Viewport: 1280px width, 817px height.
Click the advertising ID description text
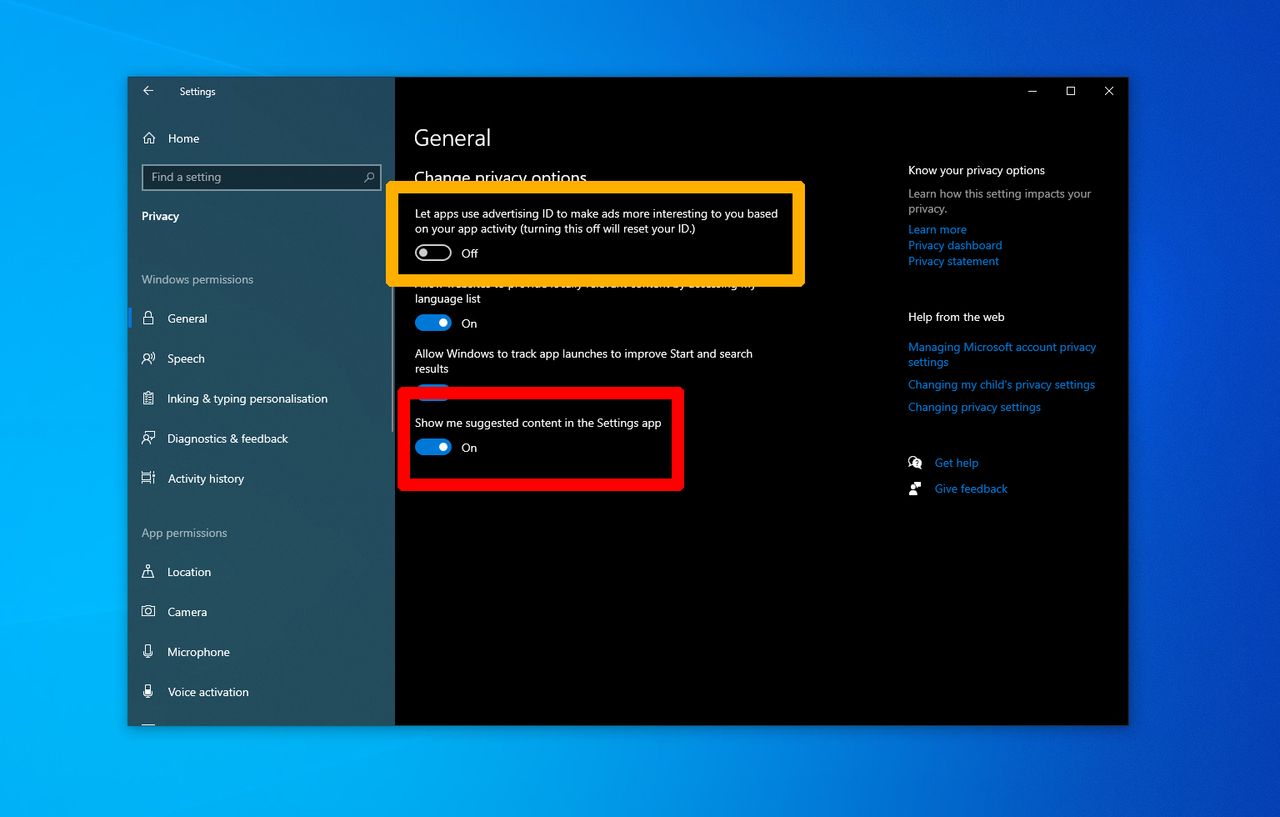tap(596, 221)
